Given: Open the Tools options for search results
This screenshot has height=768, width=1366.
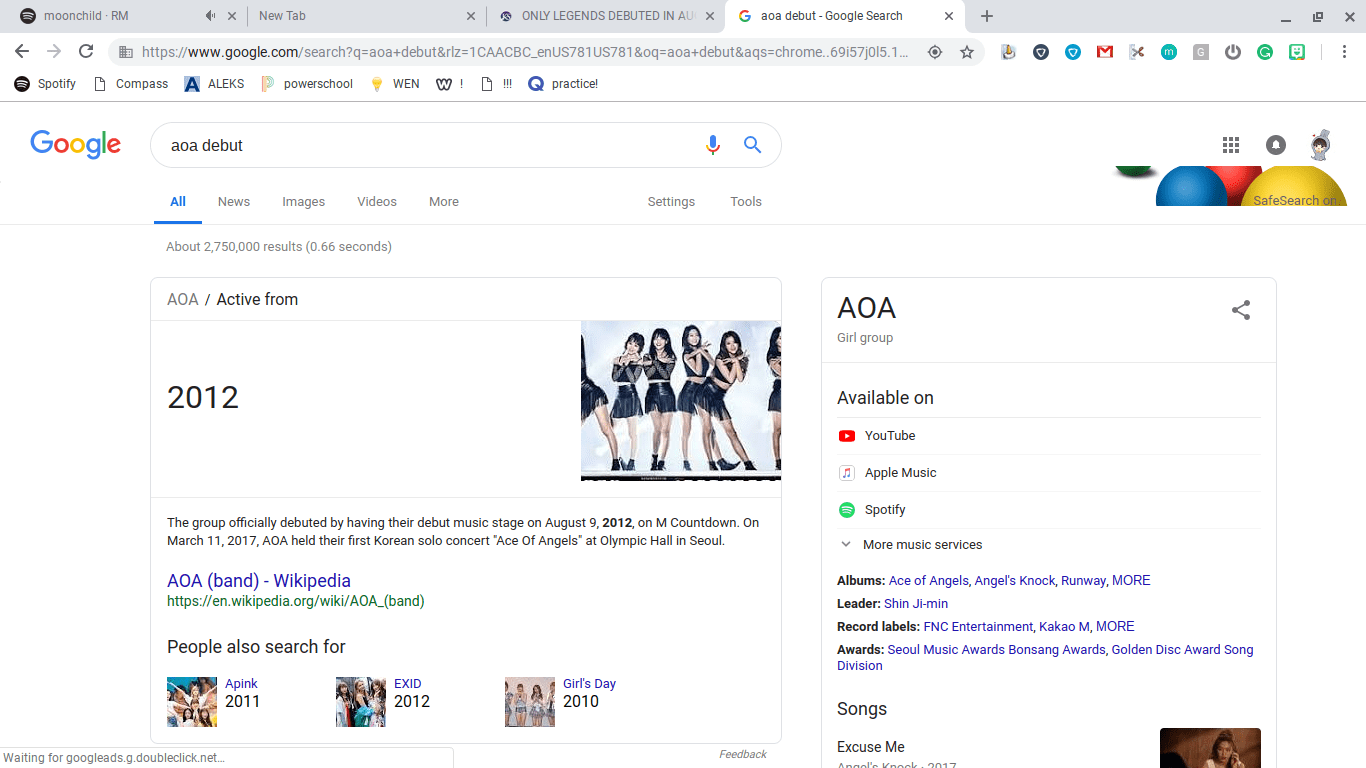Looking at the screenshot, I should click(x=746, y=202).
